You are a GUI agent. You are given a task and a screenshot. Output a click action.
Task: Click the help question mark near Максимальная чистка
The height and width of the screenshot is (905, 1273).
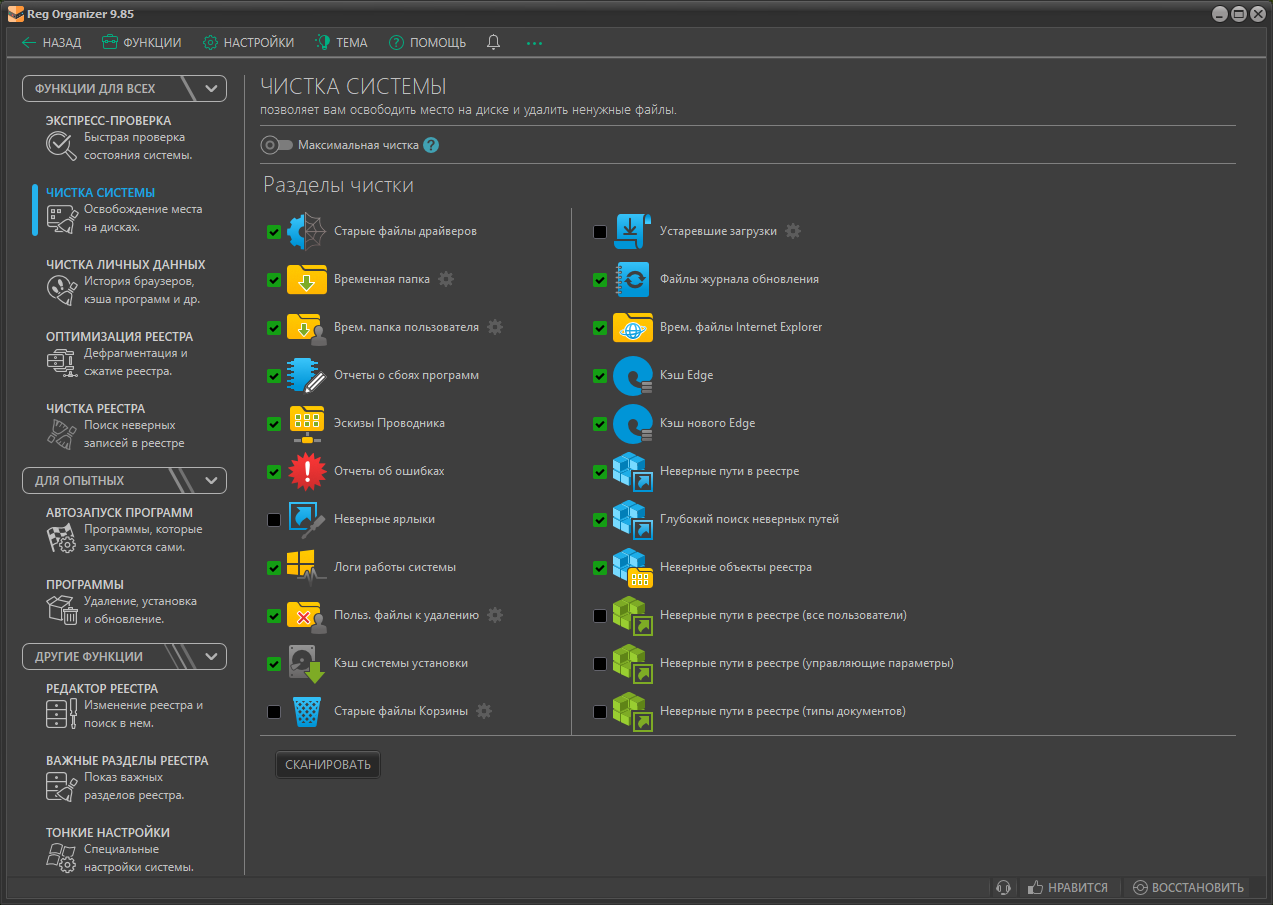pyautogui.click(x=431, y=145)
